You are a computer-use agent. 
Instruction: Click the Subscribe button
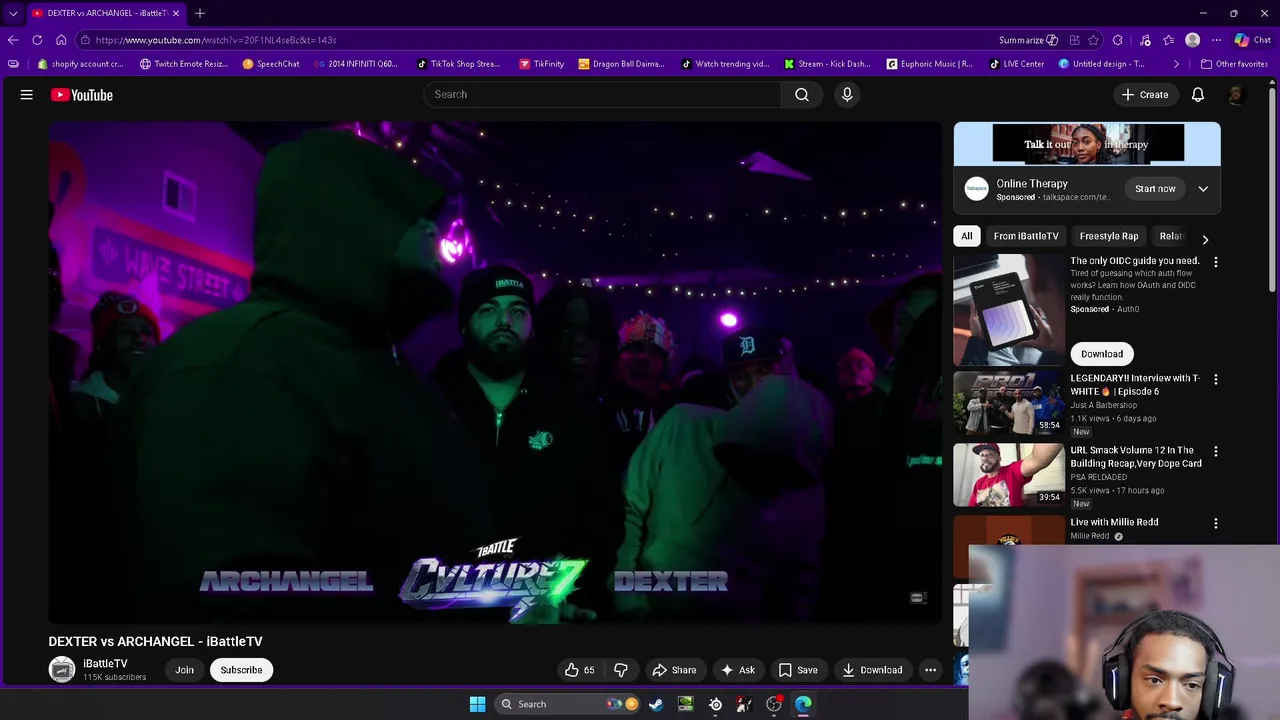coord(241,670)
